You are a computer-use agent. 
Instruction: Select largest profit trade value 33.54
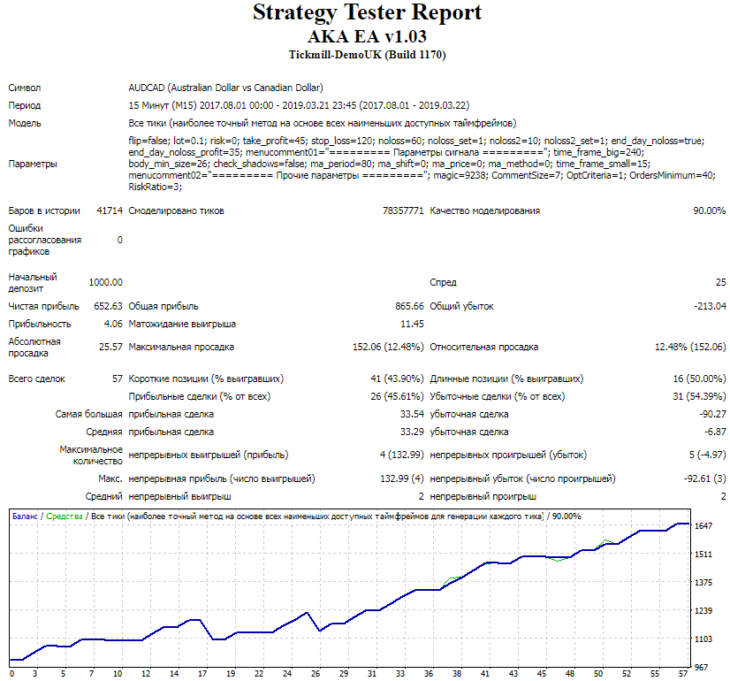point(412,414)
